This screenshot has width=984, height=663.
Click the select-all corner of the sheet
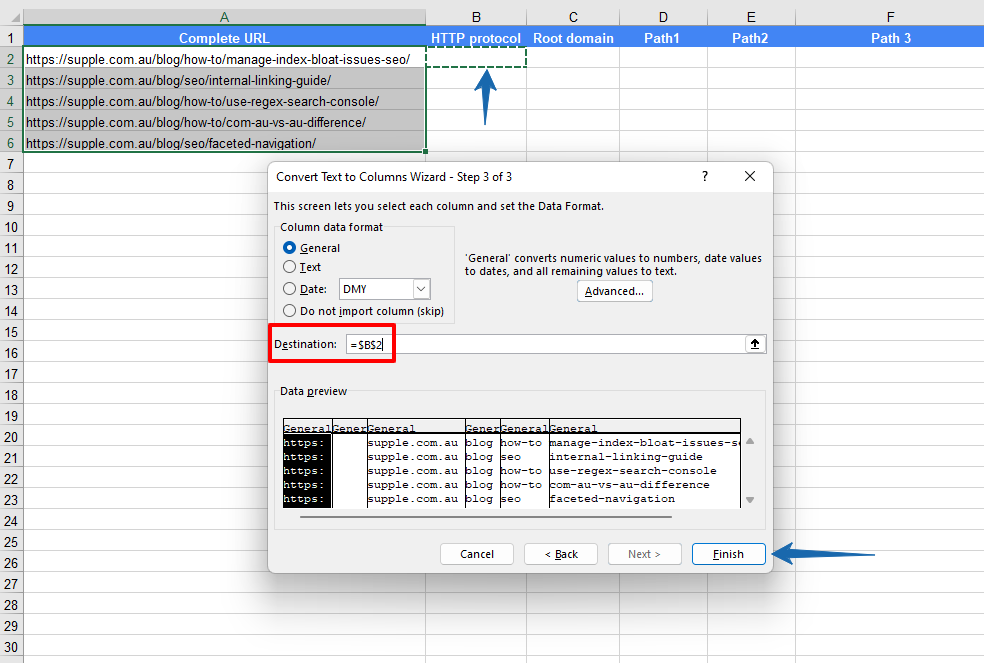pos(11,17)
